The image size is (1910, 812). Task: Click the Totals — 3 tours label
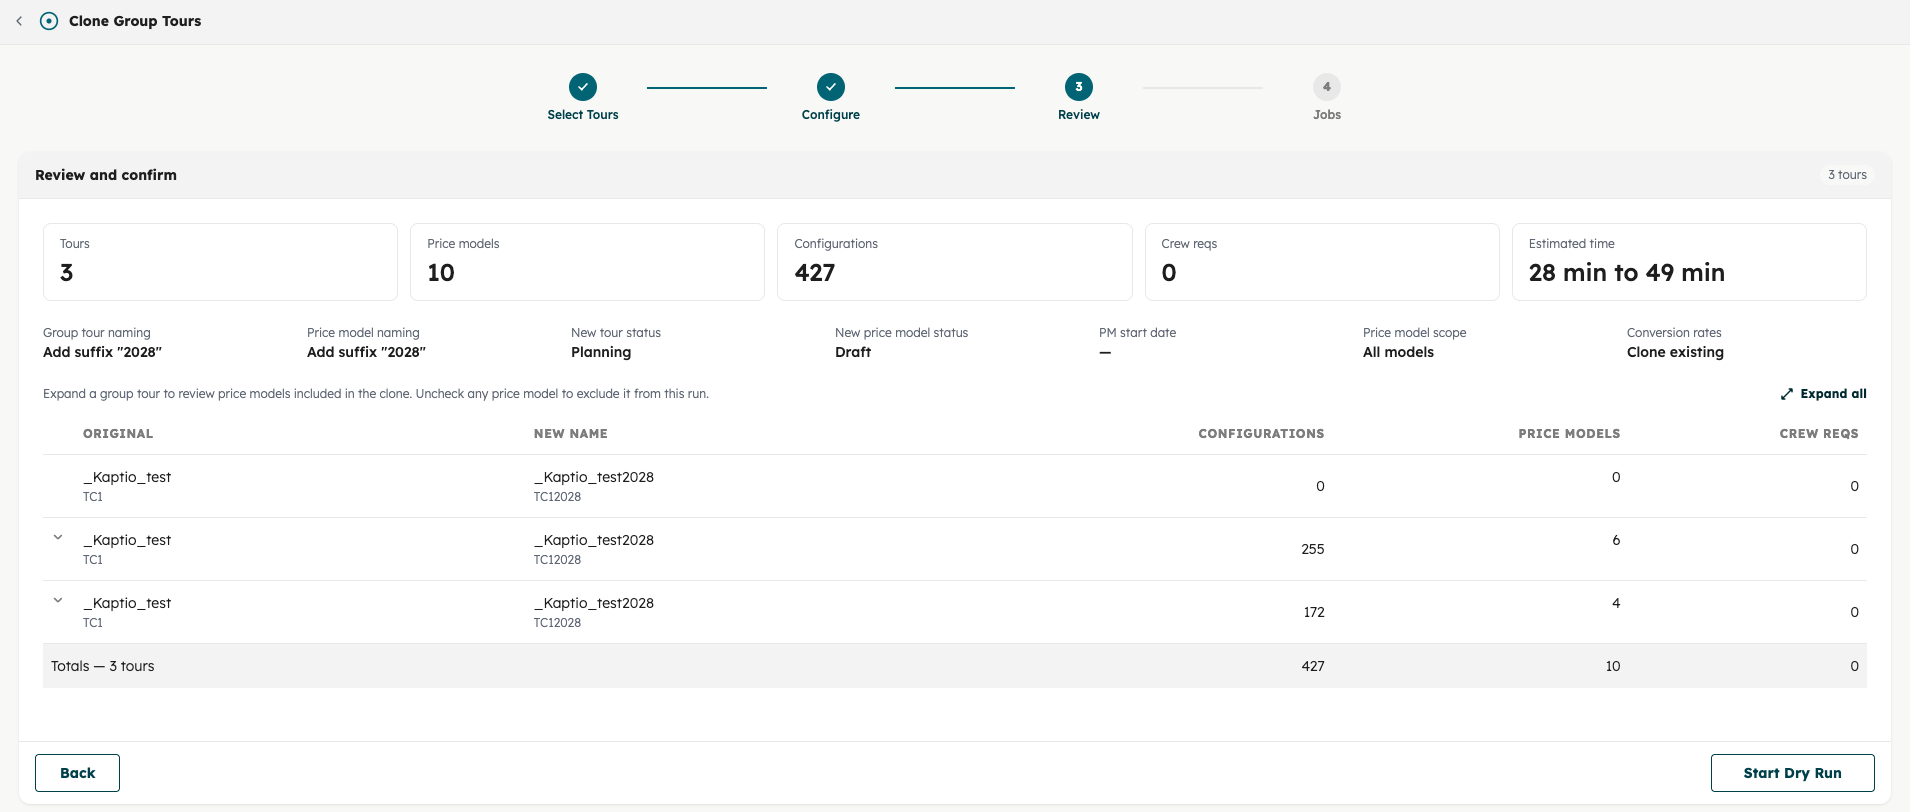[103, 666]
